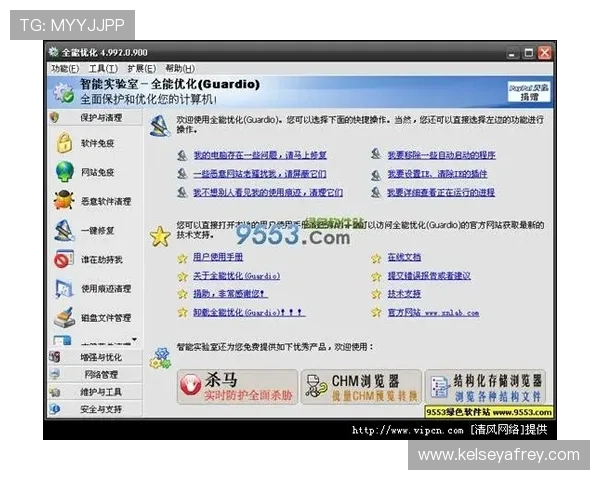600x480 pixels.
Task: Open the 关于全能优化(Guardio) link
Action: point(236,276)
